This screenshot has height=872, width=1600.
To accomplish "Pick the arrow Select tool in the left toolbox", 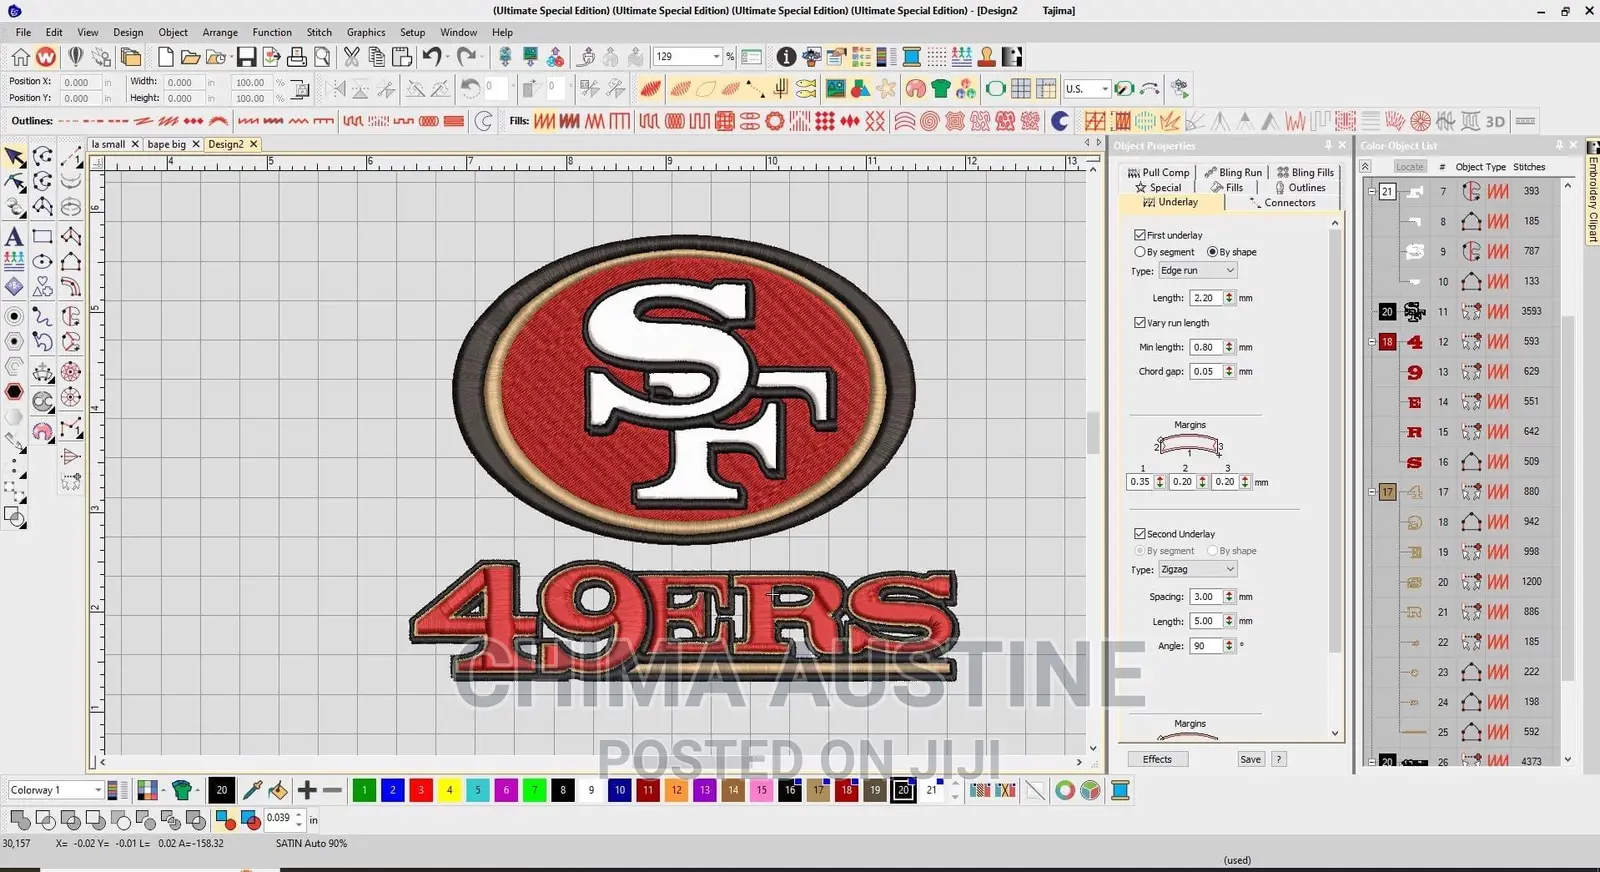I will coord(14,158).
